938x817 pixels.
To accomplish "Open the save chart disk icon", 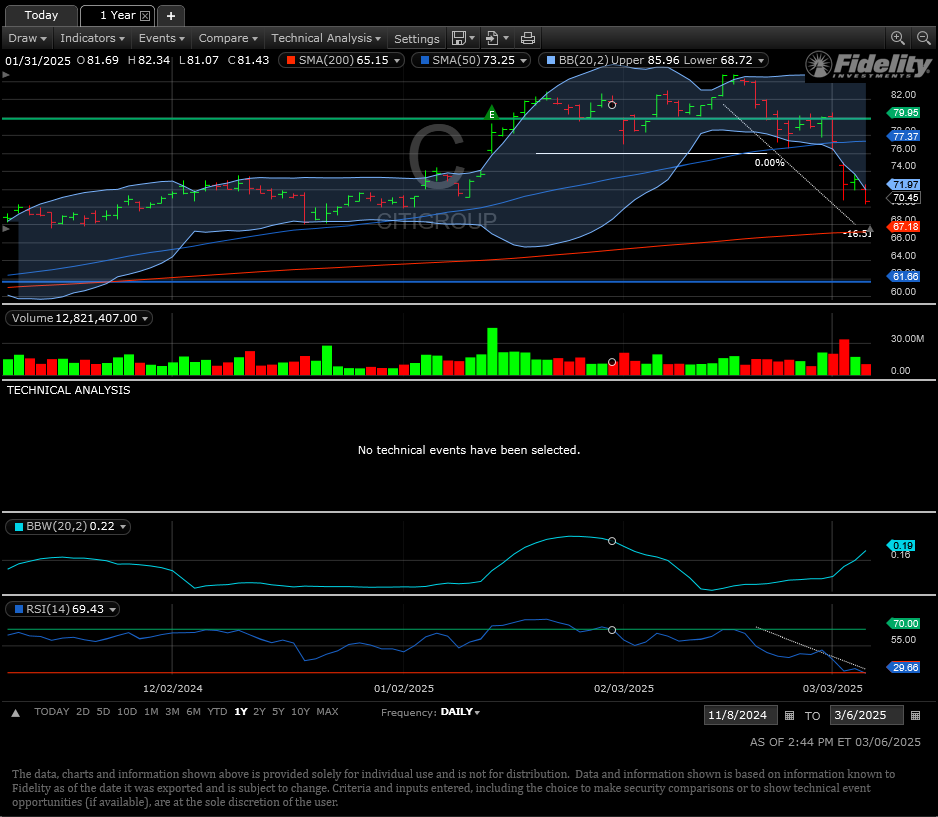I will coord(459,38).
